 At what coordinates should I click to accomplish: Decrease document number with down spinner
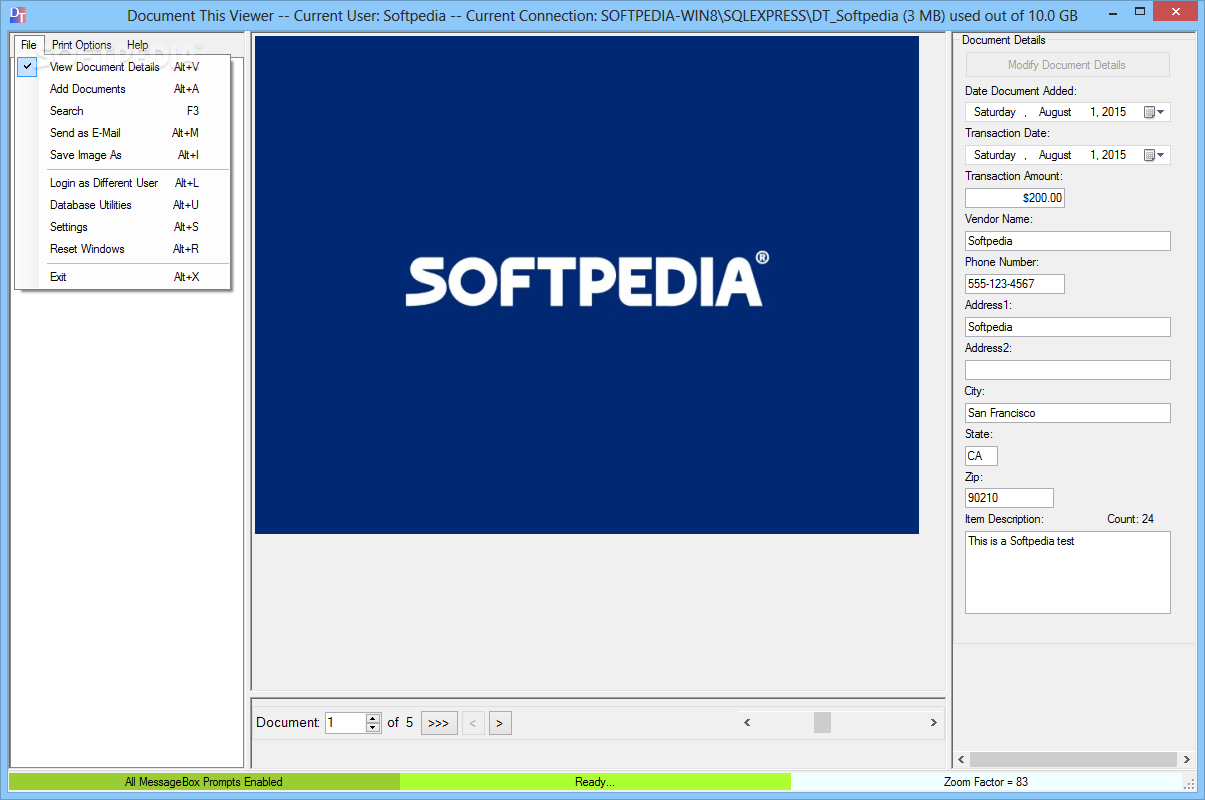[x=373, y=728]
